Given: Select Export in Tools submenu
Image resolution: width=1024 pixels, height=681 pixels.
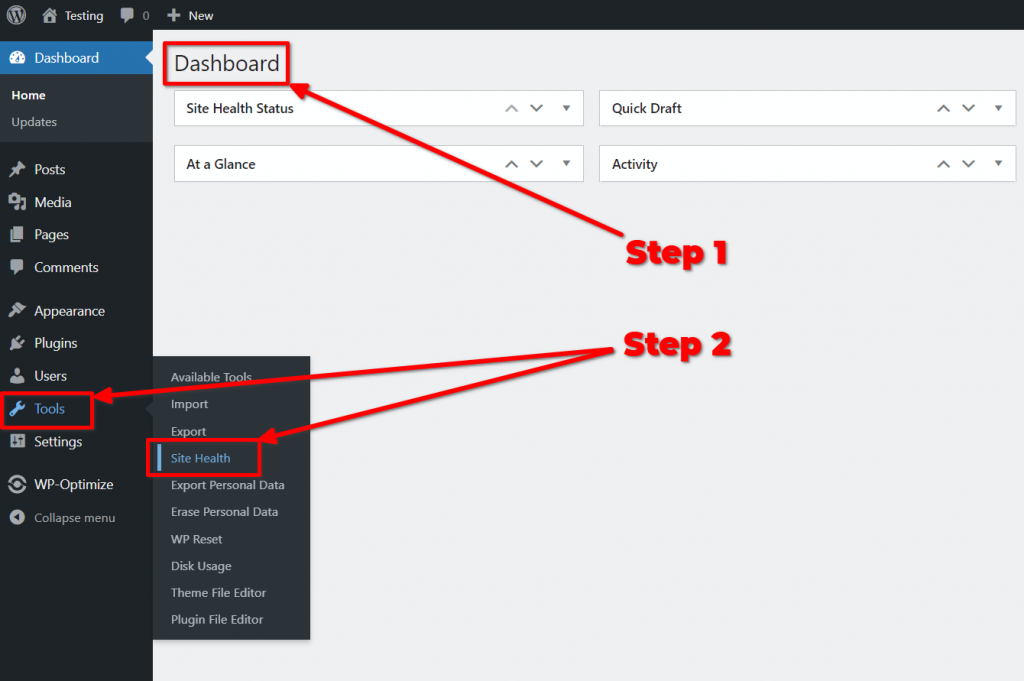Looking at the screenshot, I should [x=188, y=432].
